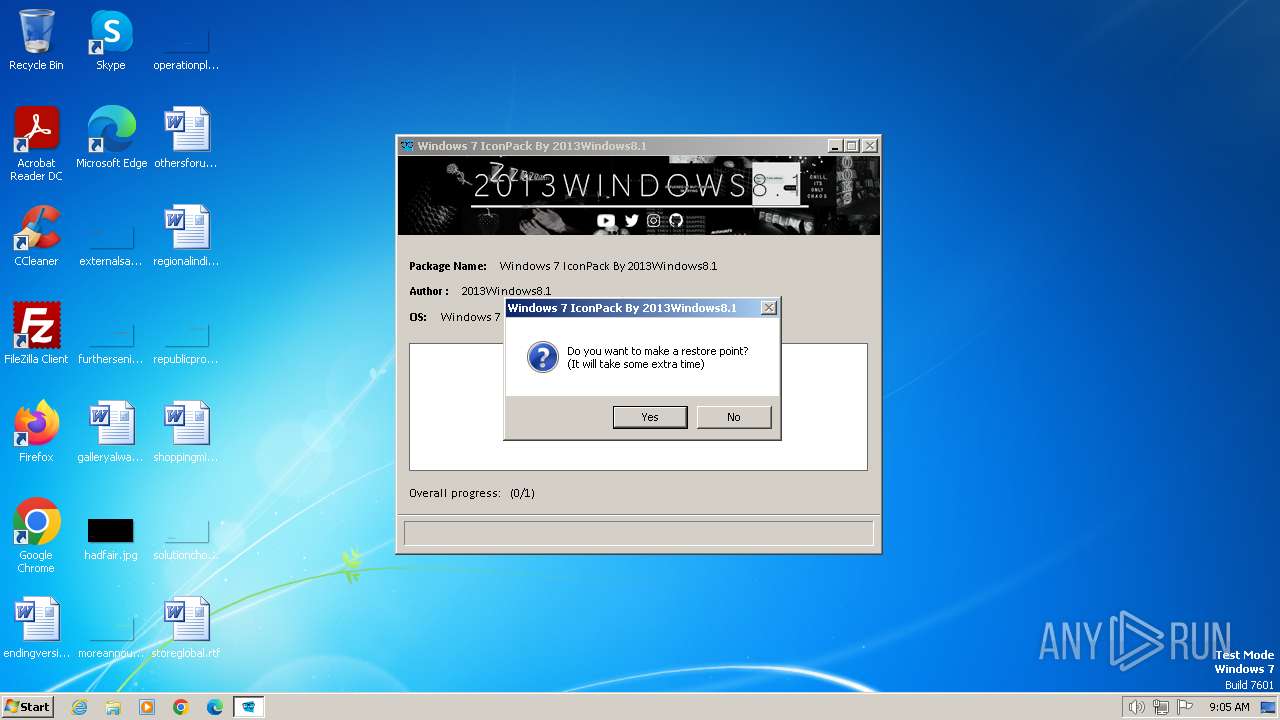The width and height of the screenshot is (1280, 720).
Task: Open Action Center flag icon
Action: pyautogui.click(x=1185, y=707)
